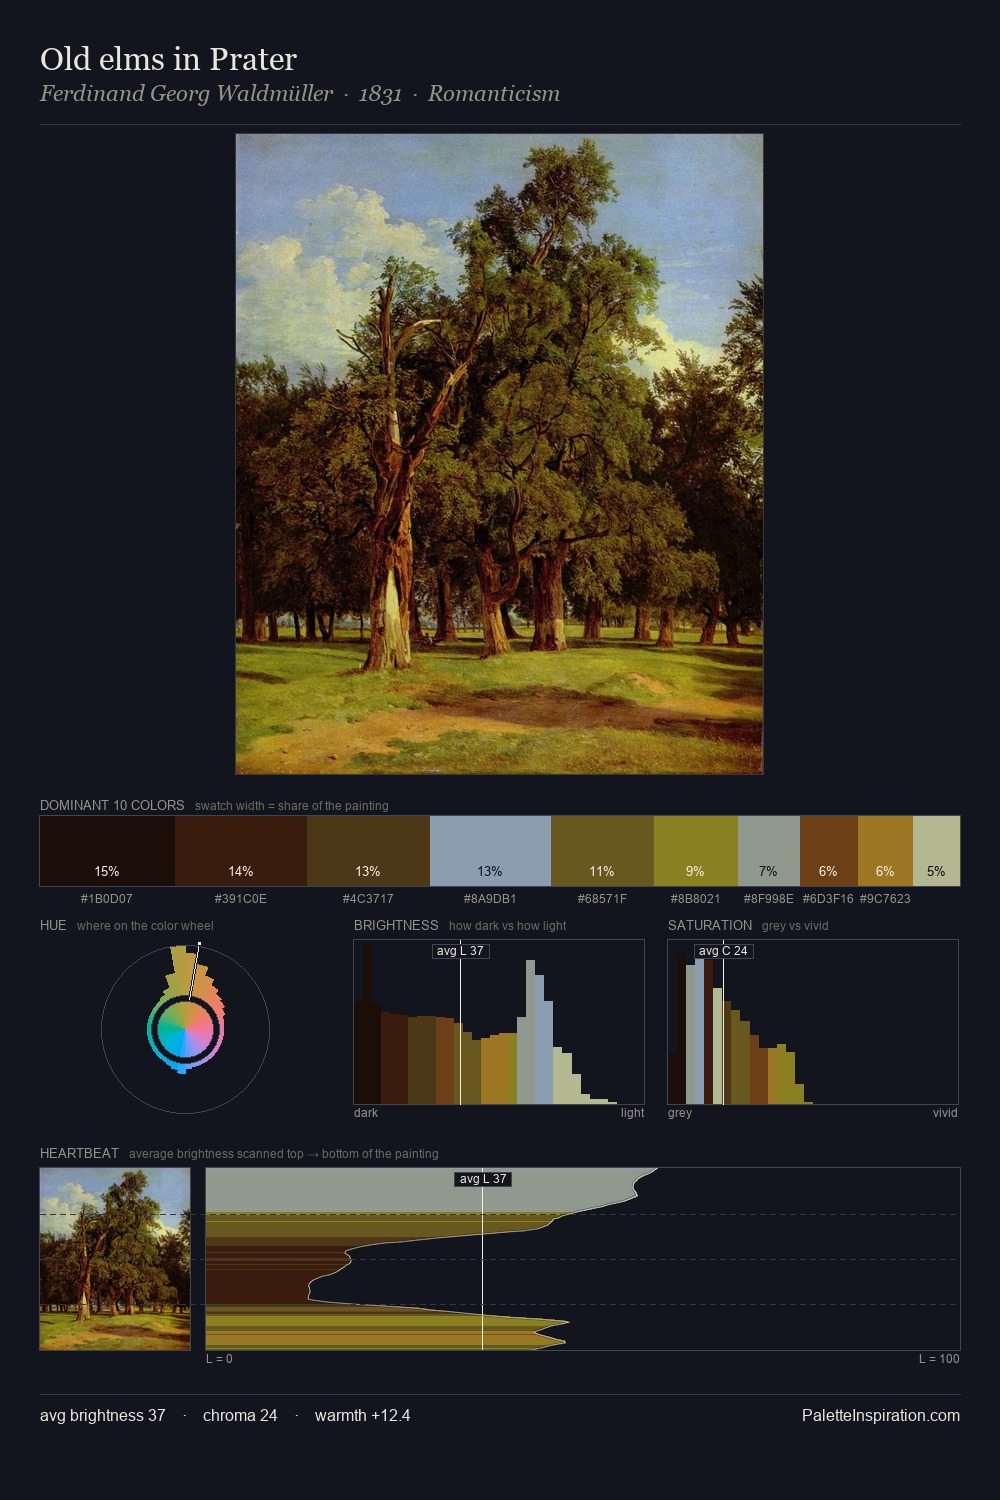Click 'swatch width = share of the painting' caption
The height and width of the screenshot is (1500, 1000).
tap(291, 806)
